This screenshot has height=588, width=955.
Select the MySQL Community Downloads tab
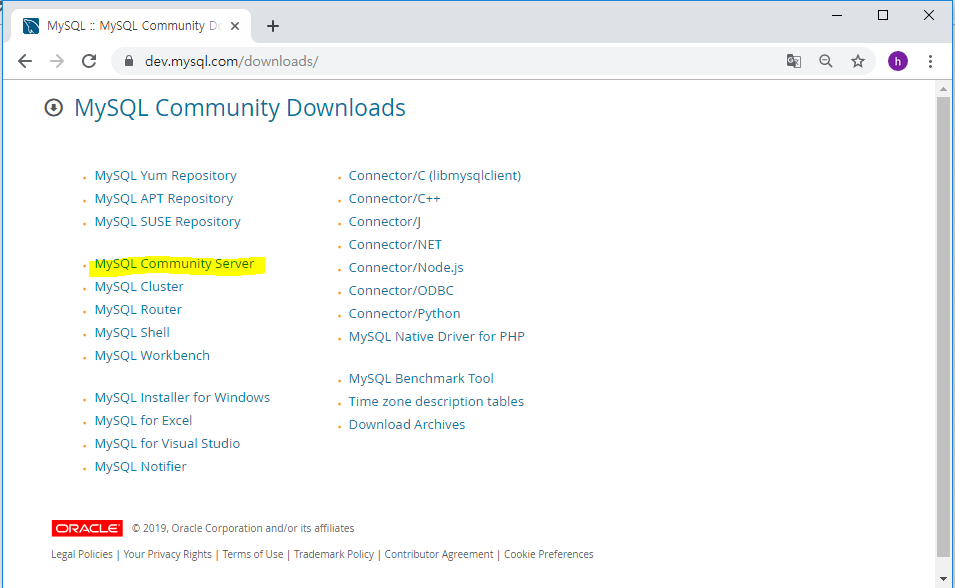point(131,26)
